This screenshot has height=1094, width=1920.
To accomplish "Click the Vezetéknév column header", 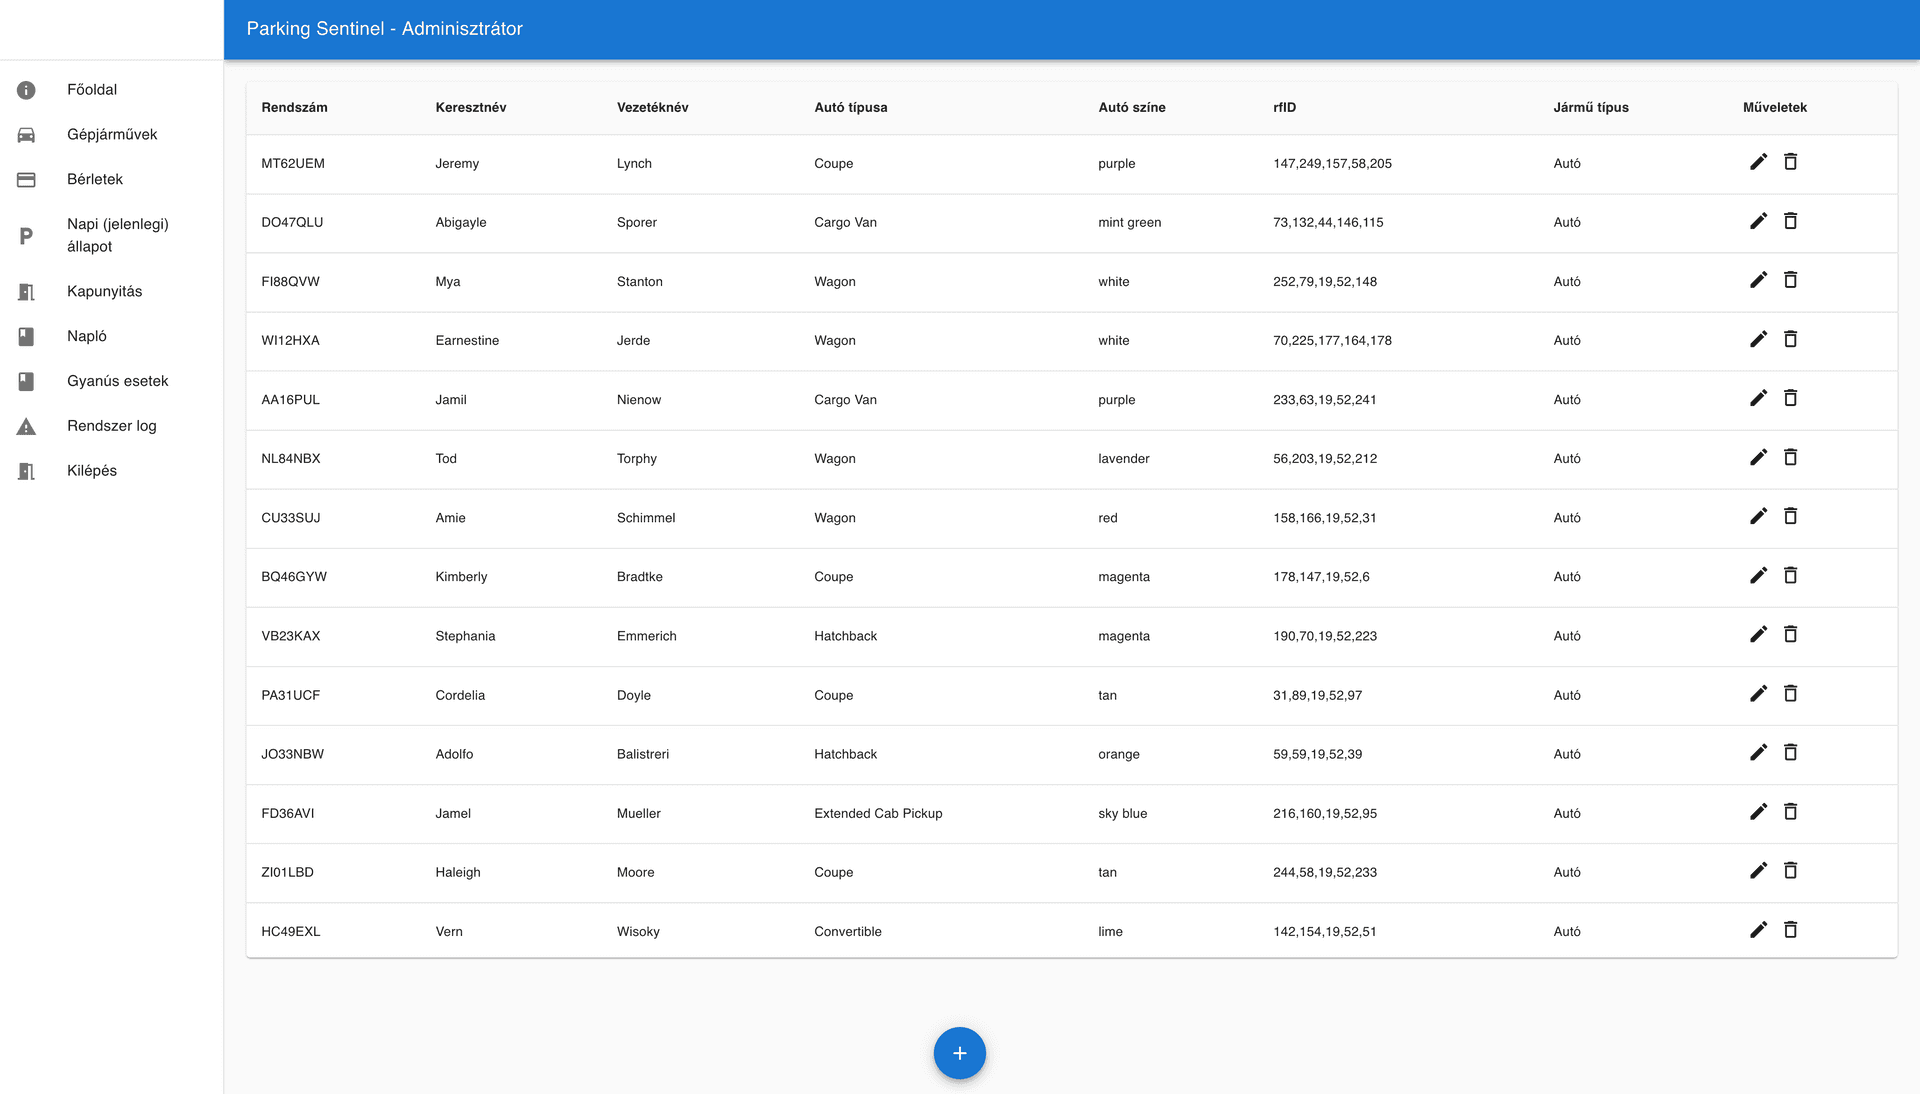I will pyautogui.click(x=652, y=108).
